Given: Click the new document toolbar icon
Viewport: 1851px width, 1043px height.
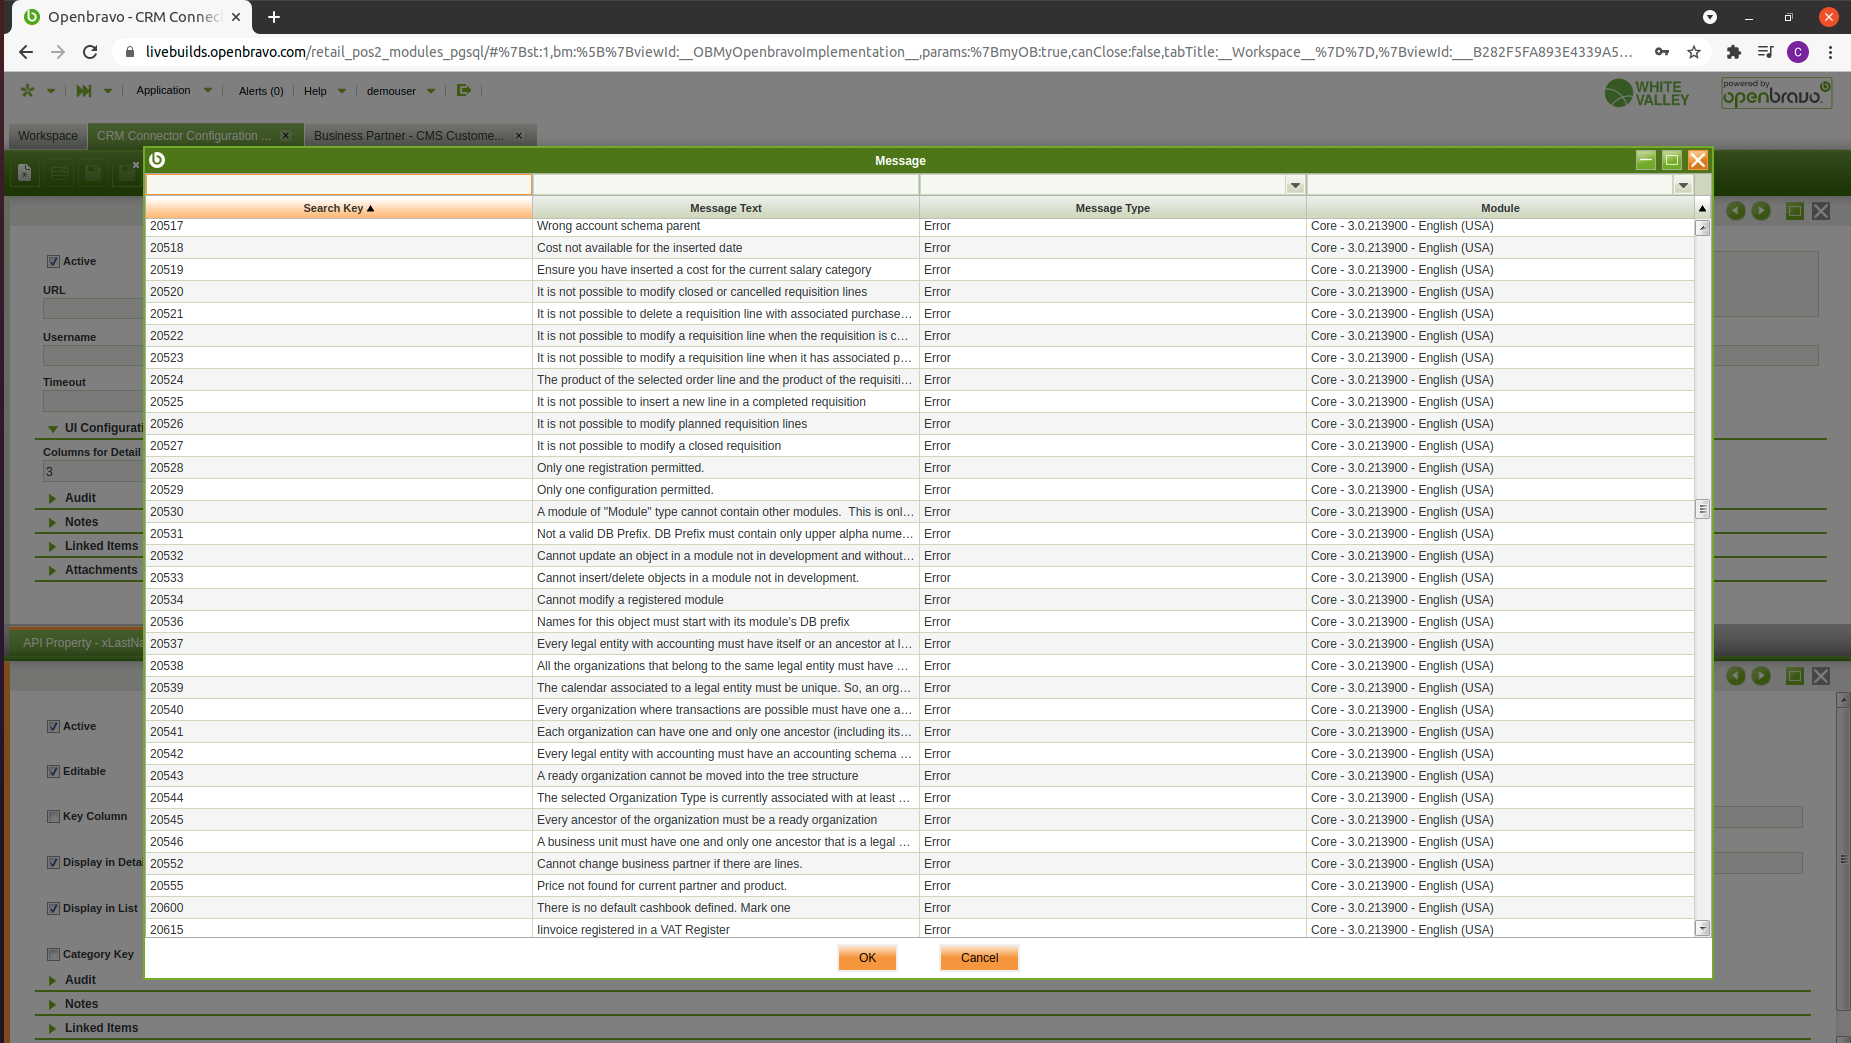Looking at the screenshot, I should coord(25,172).
